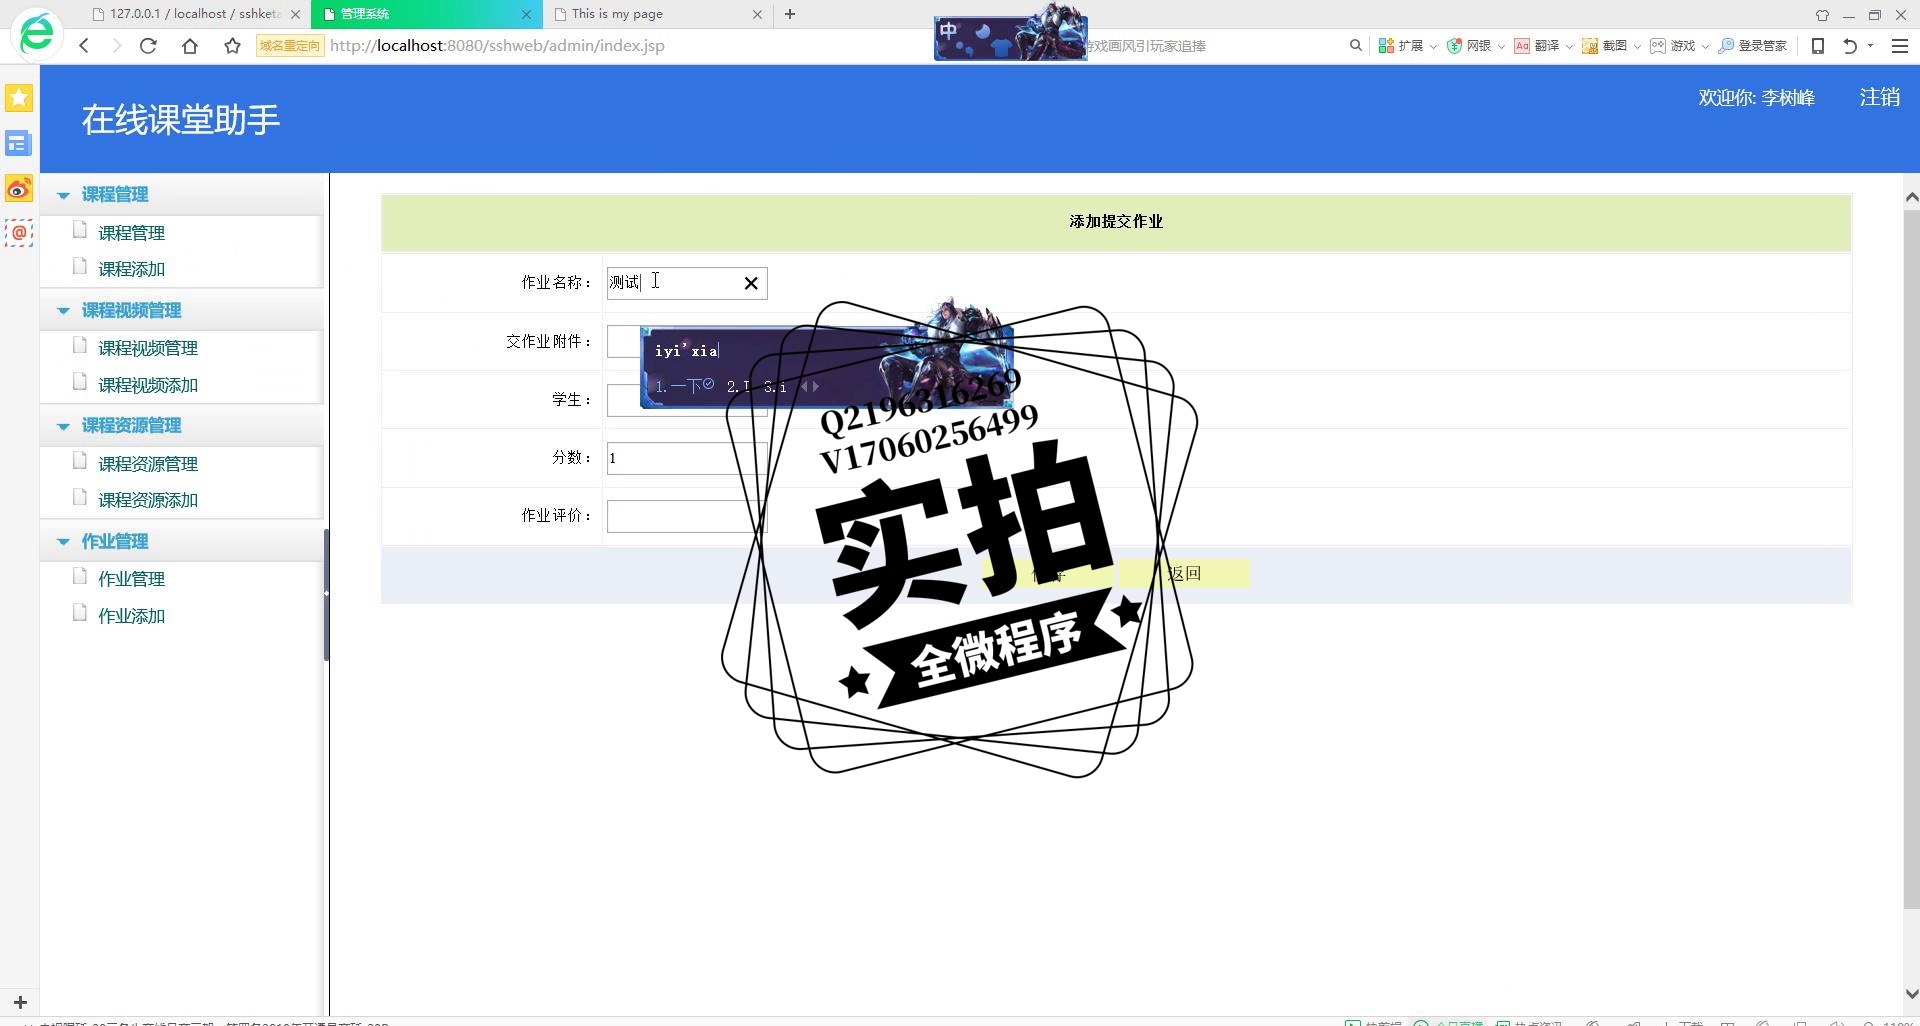The image size is (1920, 1026).
Task: Collapse the 课程资源管理 section header
Action: point(182,426)
